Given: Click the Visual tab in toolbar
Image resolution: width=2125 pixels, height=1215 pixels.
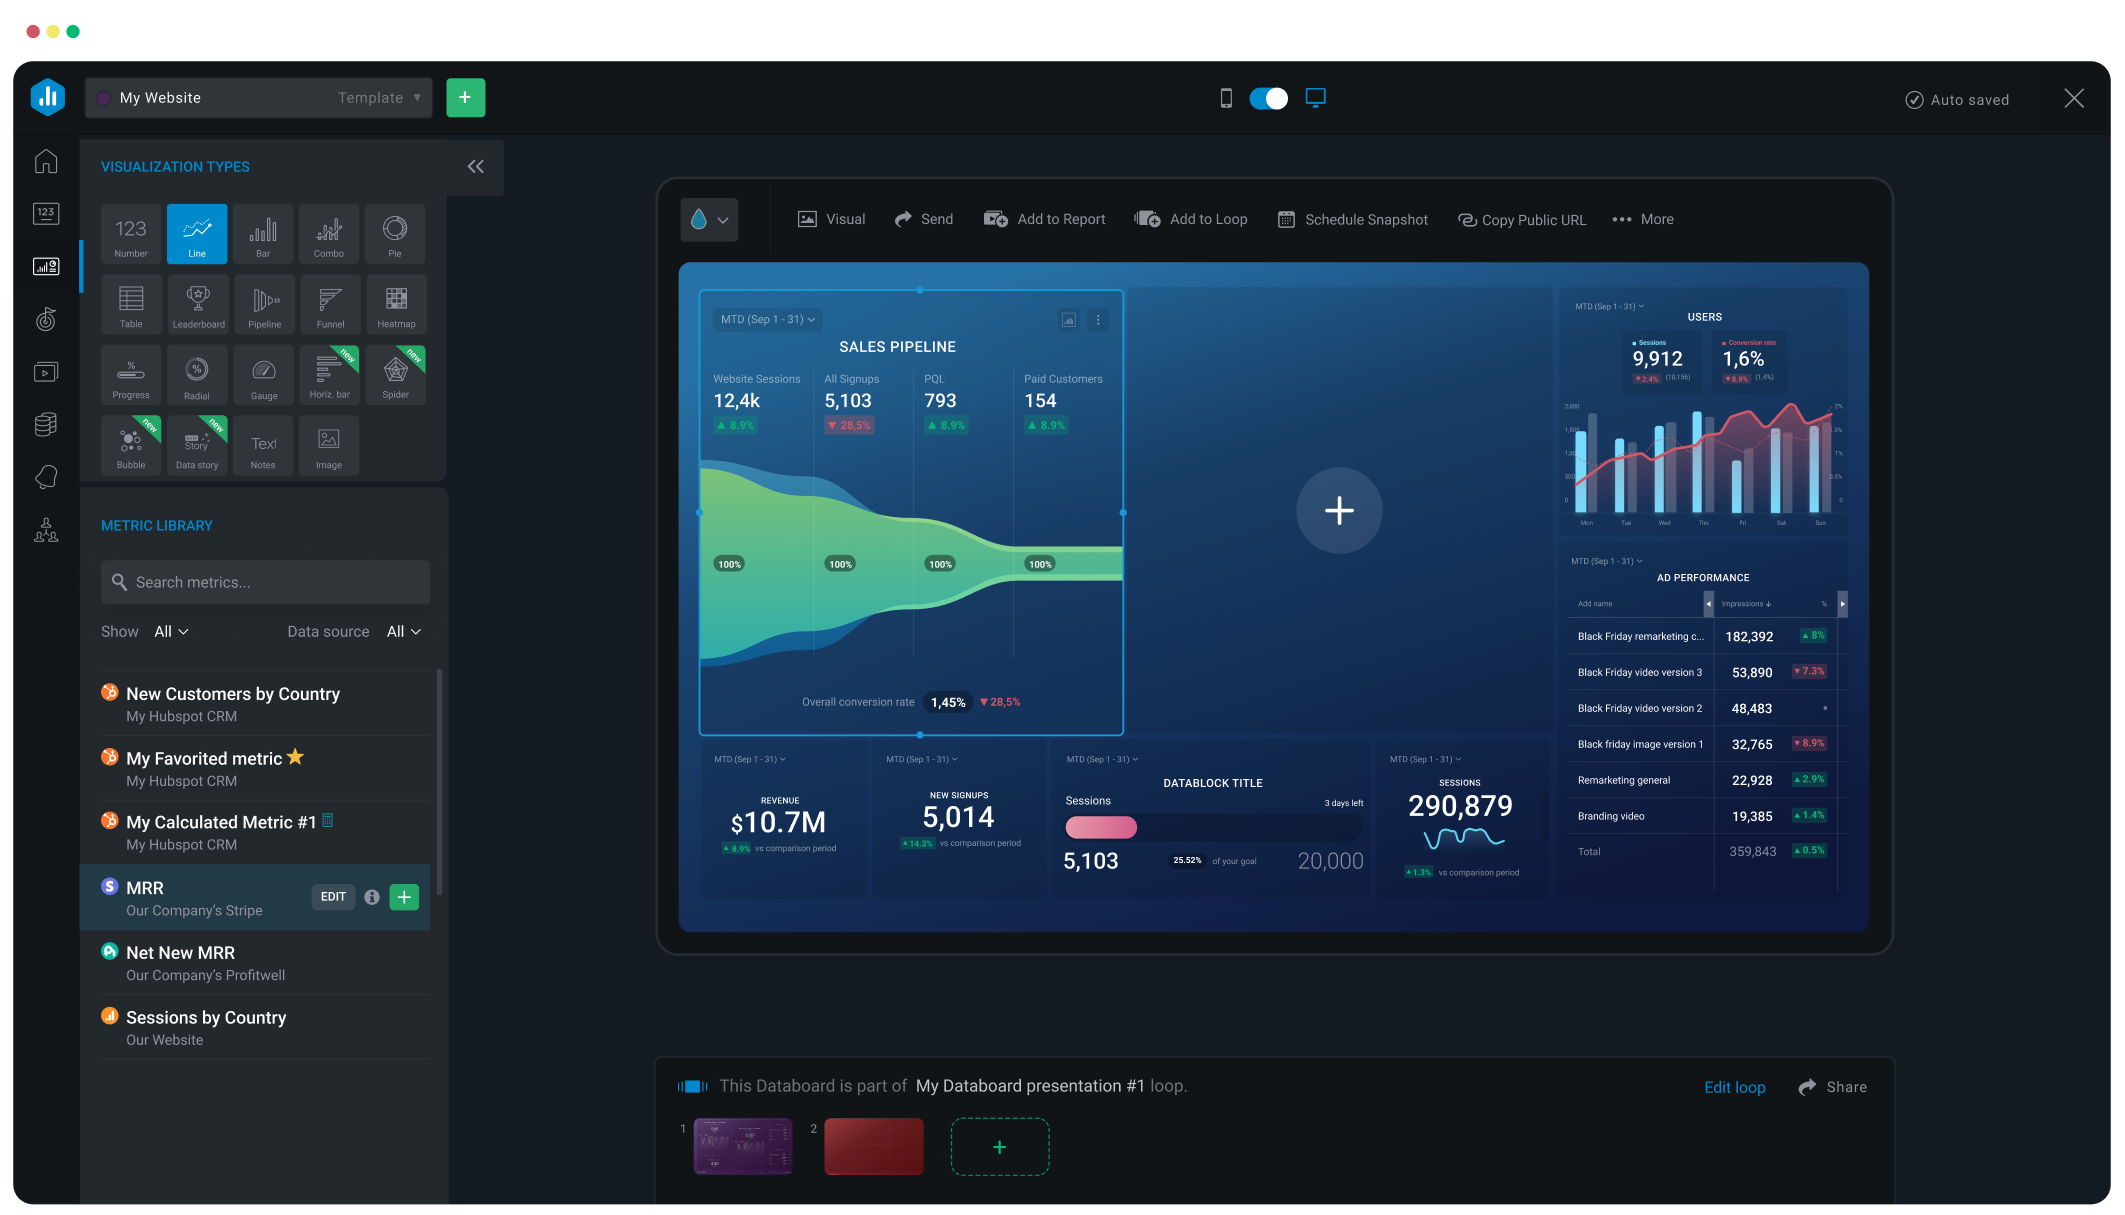Looking at the screenshot, I should pyautogui.click(x=832, y=221).
